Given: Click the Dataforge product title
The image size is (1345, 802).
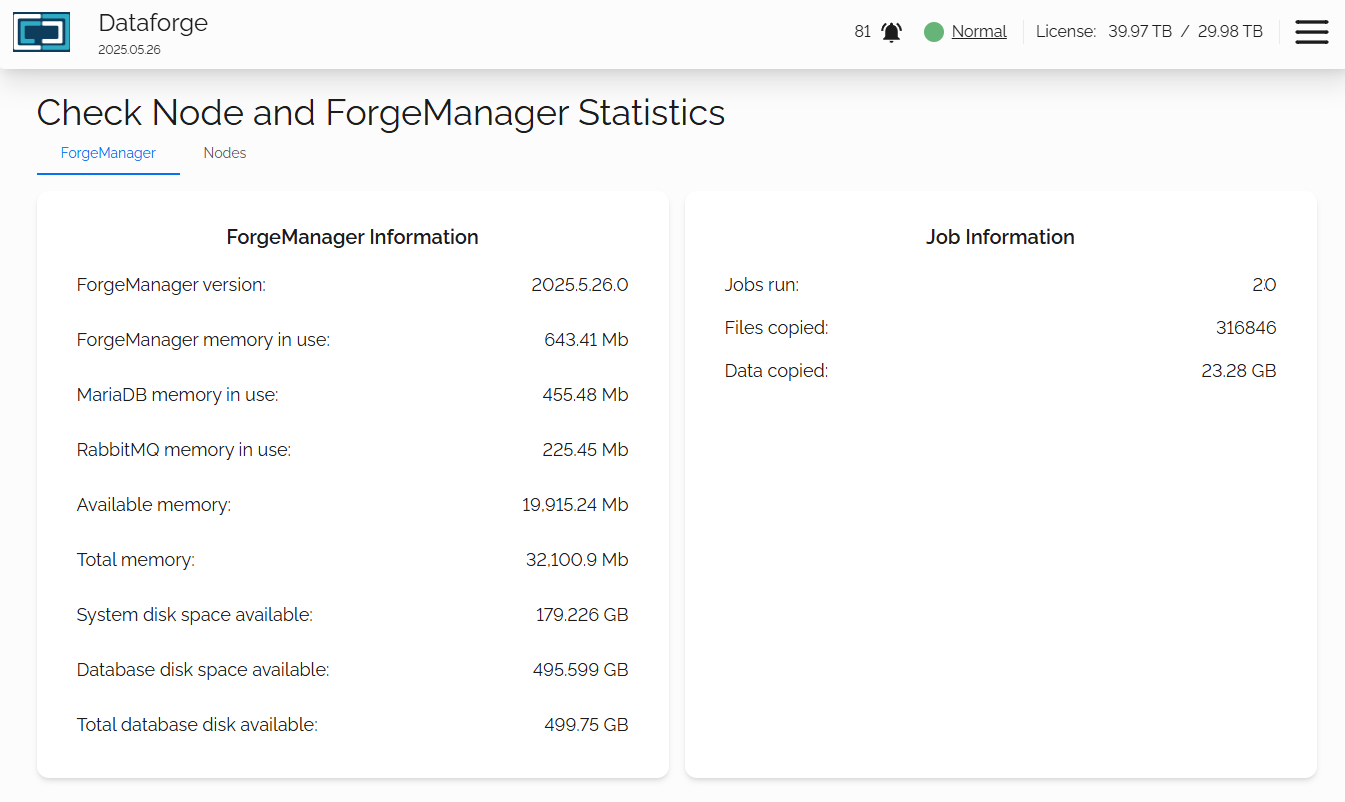Looking at the screenshot, I should coord(153,23).
